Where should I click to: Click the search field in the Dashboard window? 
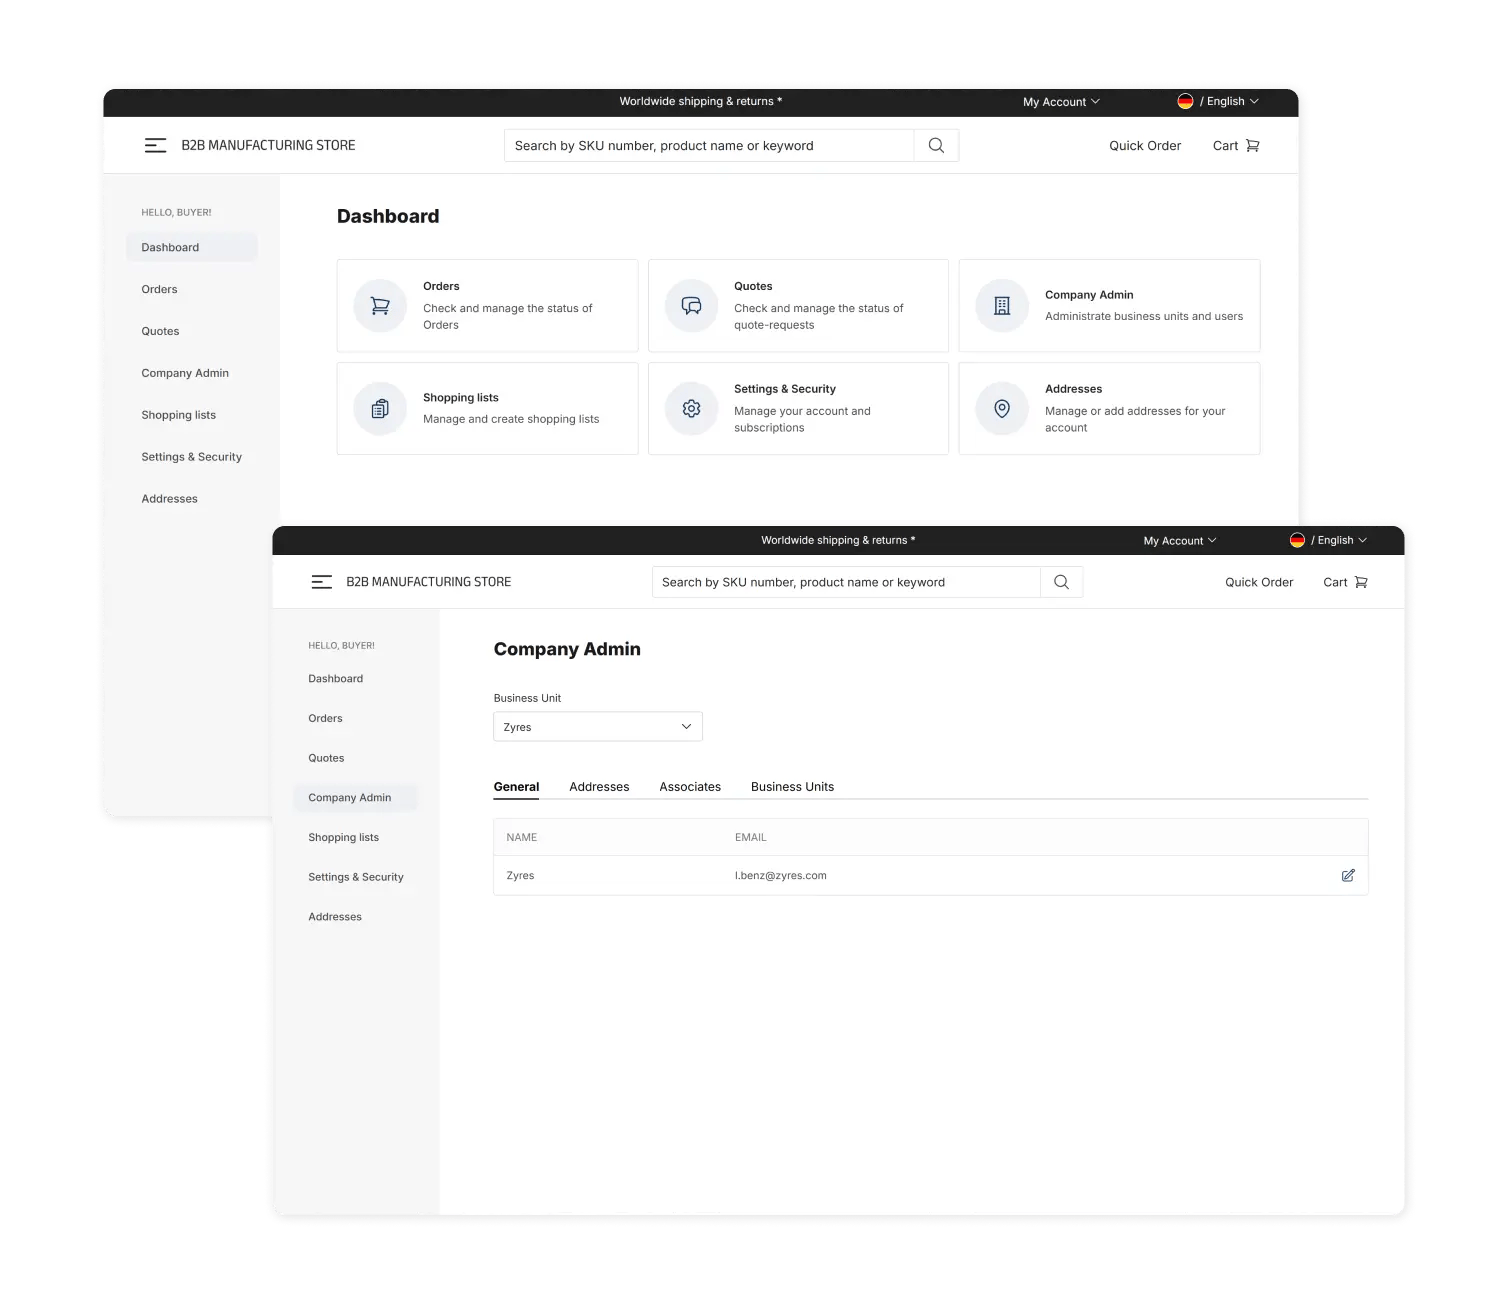point(708,145)
